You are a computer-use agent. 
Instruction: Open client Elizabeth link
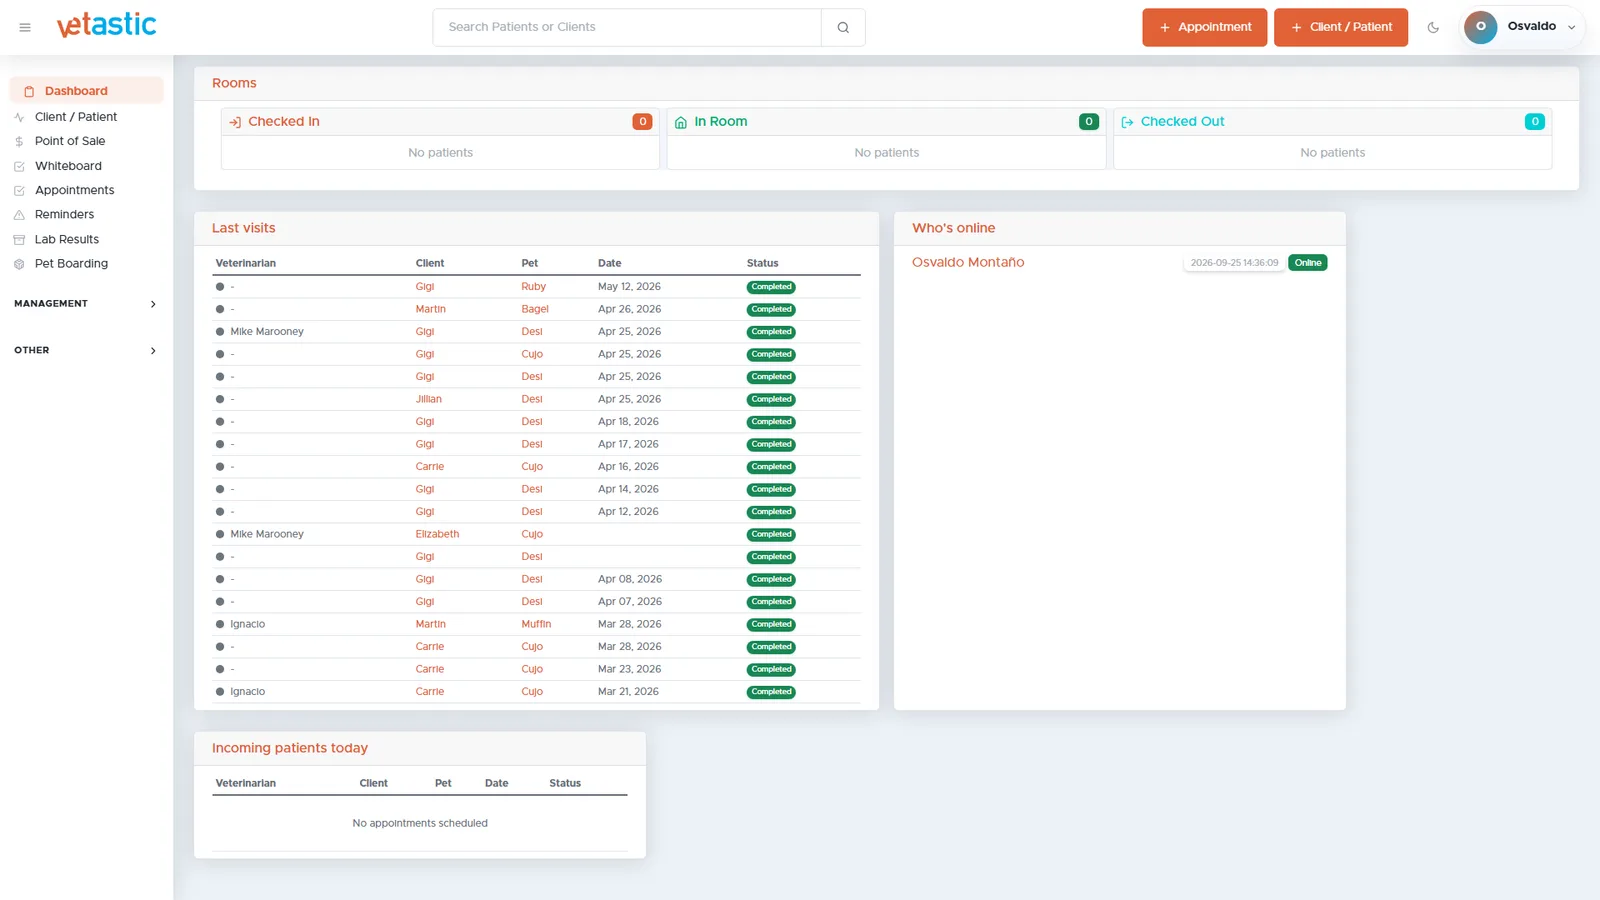437,534
